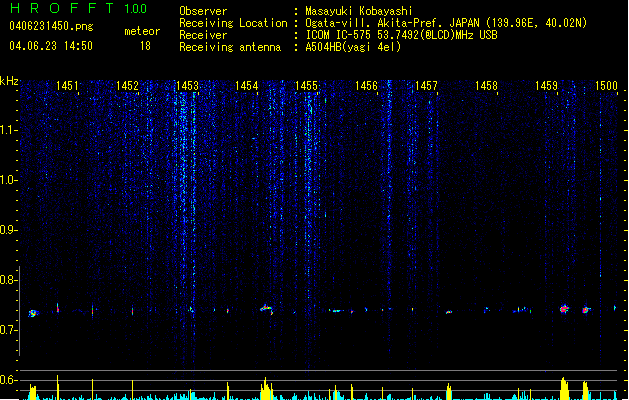Click the 1457 time axis label

click(x=426, y=86)
